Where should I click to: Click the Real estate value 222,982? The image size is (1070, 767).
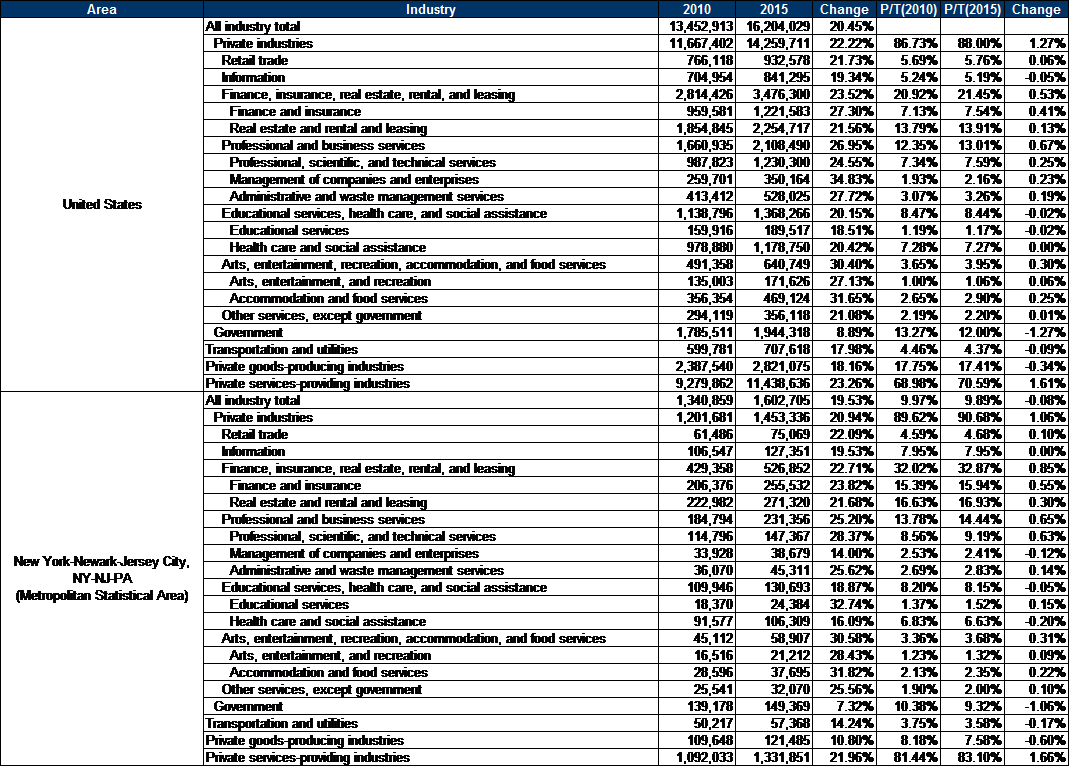(x=697, y=503)
